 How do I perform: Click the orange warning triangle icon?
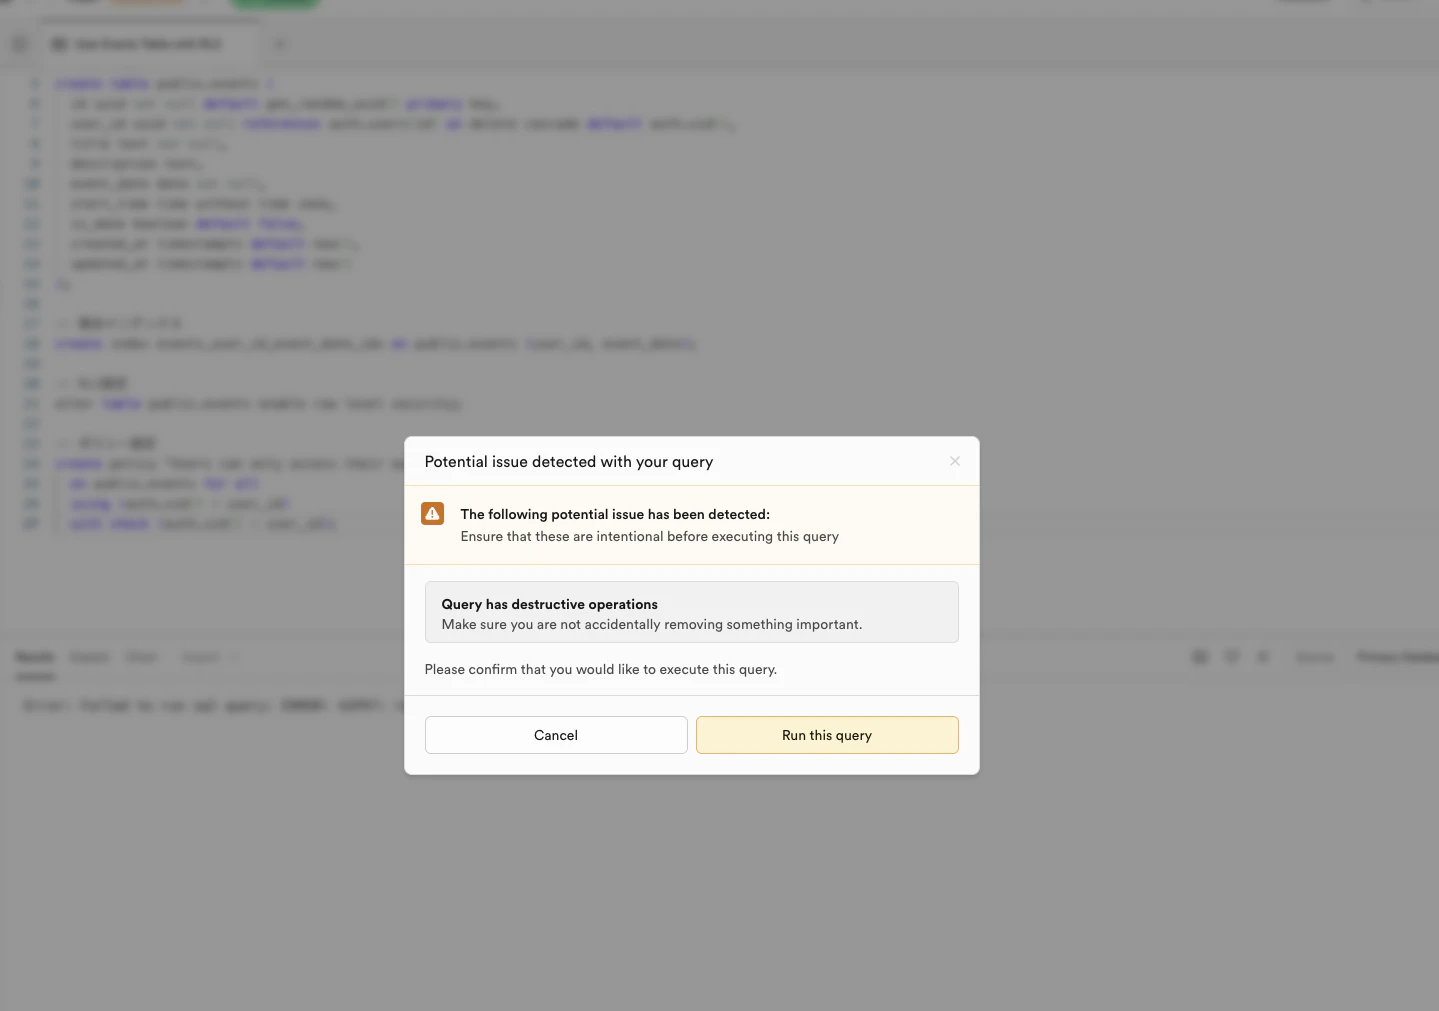coord(432,514)
